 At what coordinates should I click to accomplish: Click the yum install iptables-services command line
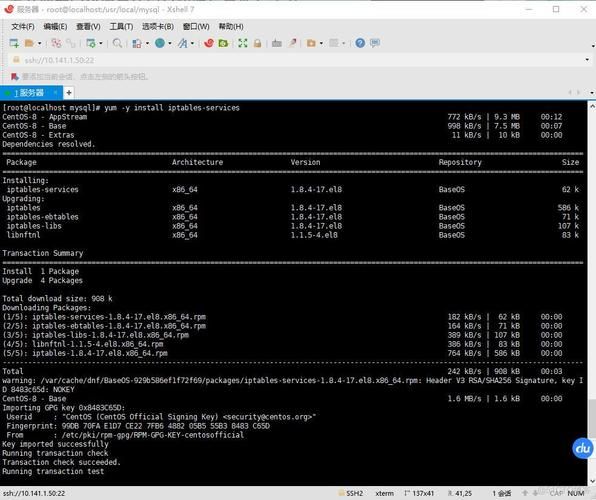(121, 108)
